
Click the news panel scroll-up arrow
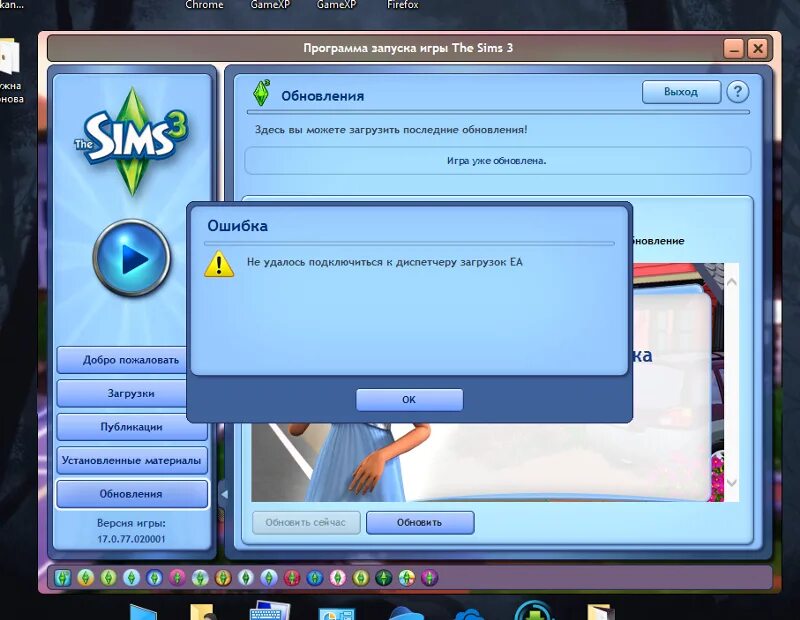(732, 282)
